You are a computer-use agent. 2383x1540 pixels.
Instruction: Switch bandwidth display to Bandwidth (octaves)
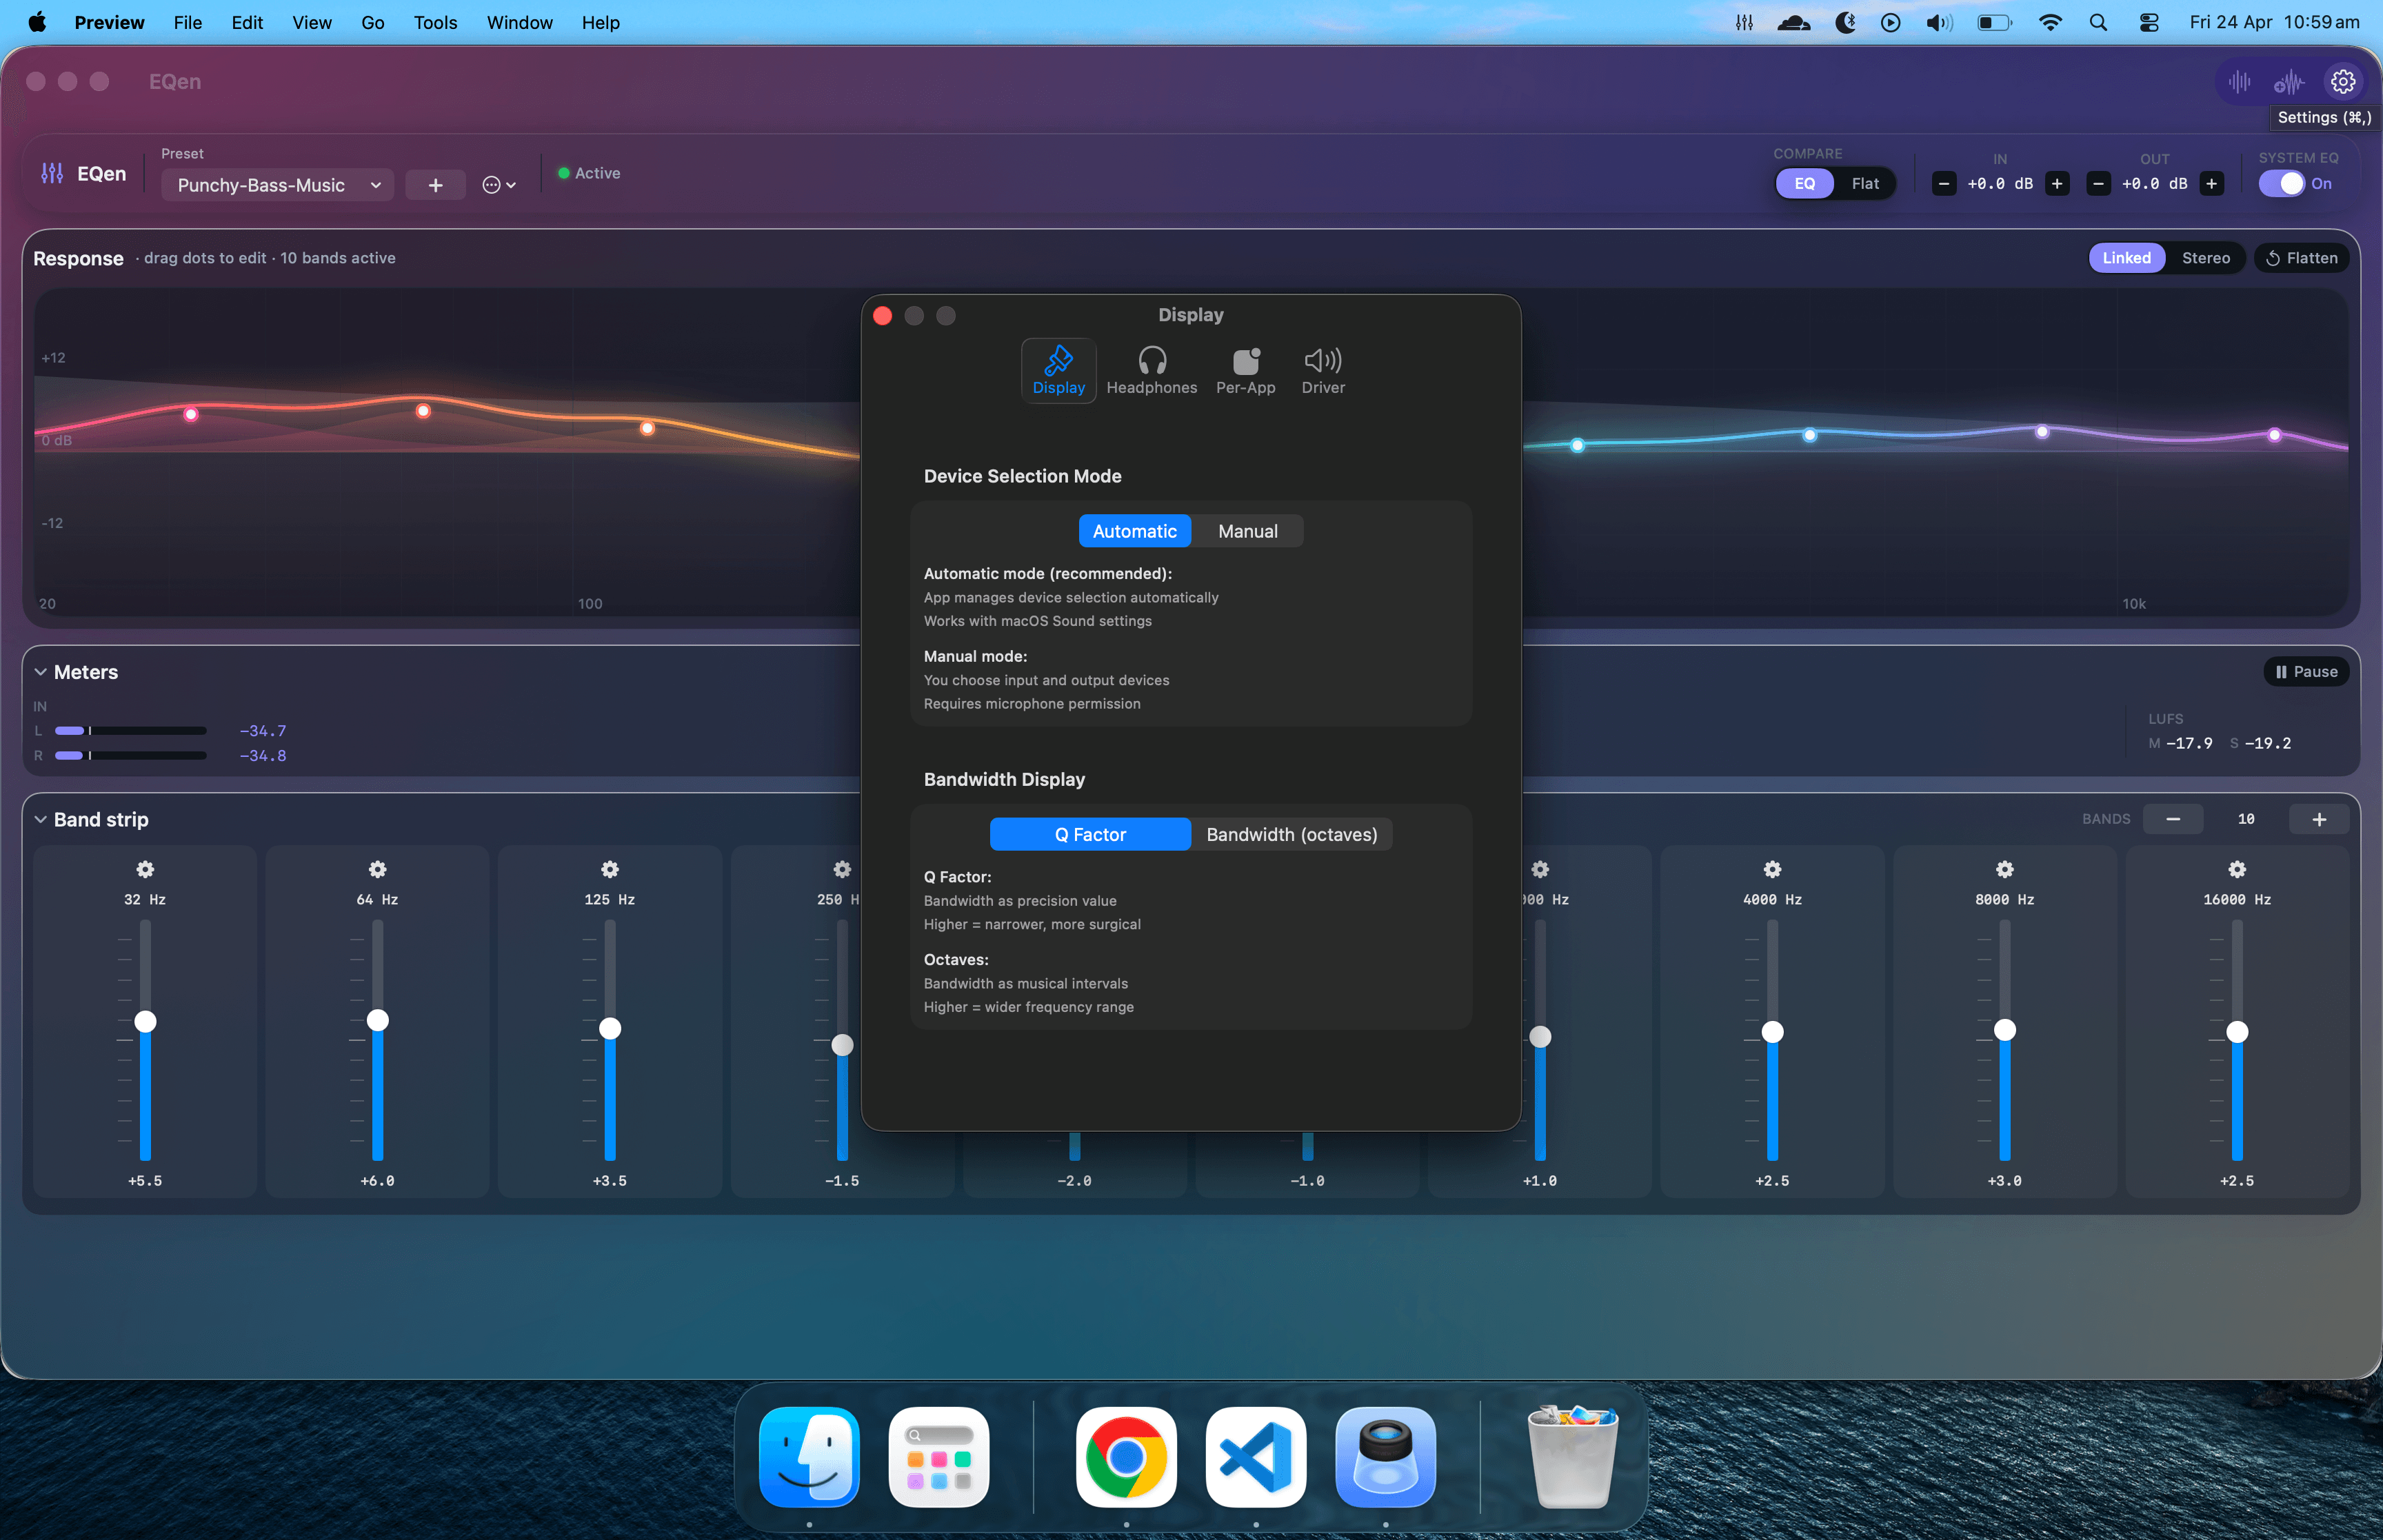tap(1291, 834)
